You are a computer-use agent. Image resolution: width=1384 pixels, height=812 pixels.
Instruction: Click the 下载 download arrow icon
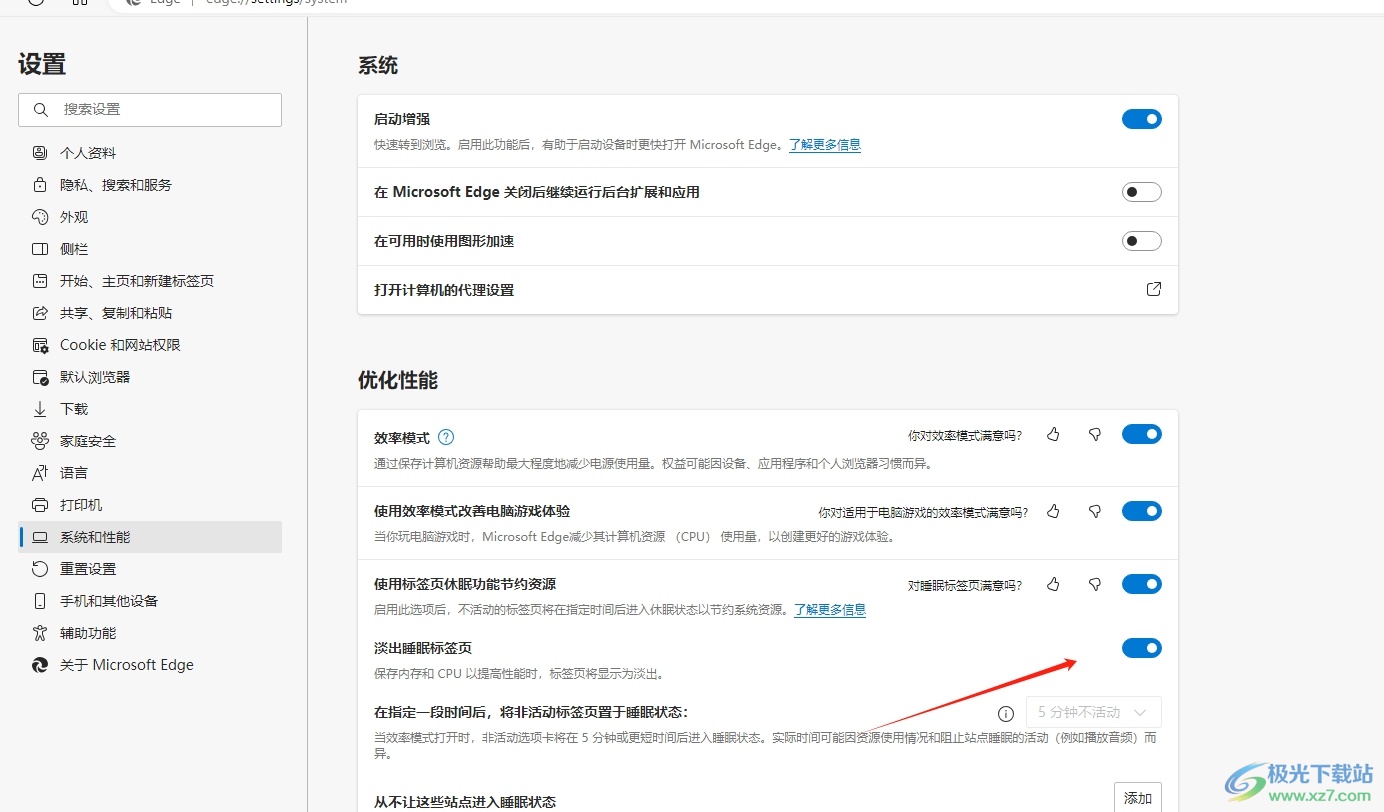pos(40,409)
